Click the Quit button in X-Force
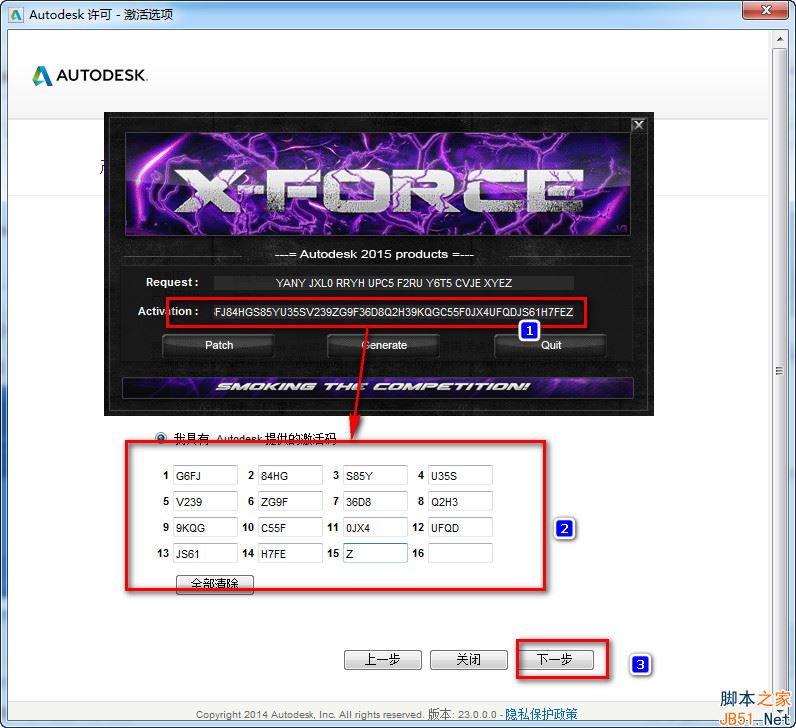Viewport: 796px width, 728px height. 550,345
